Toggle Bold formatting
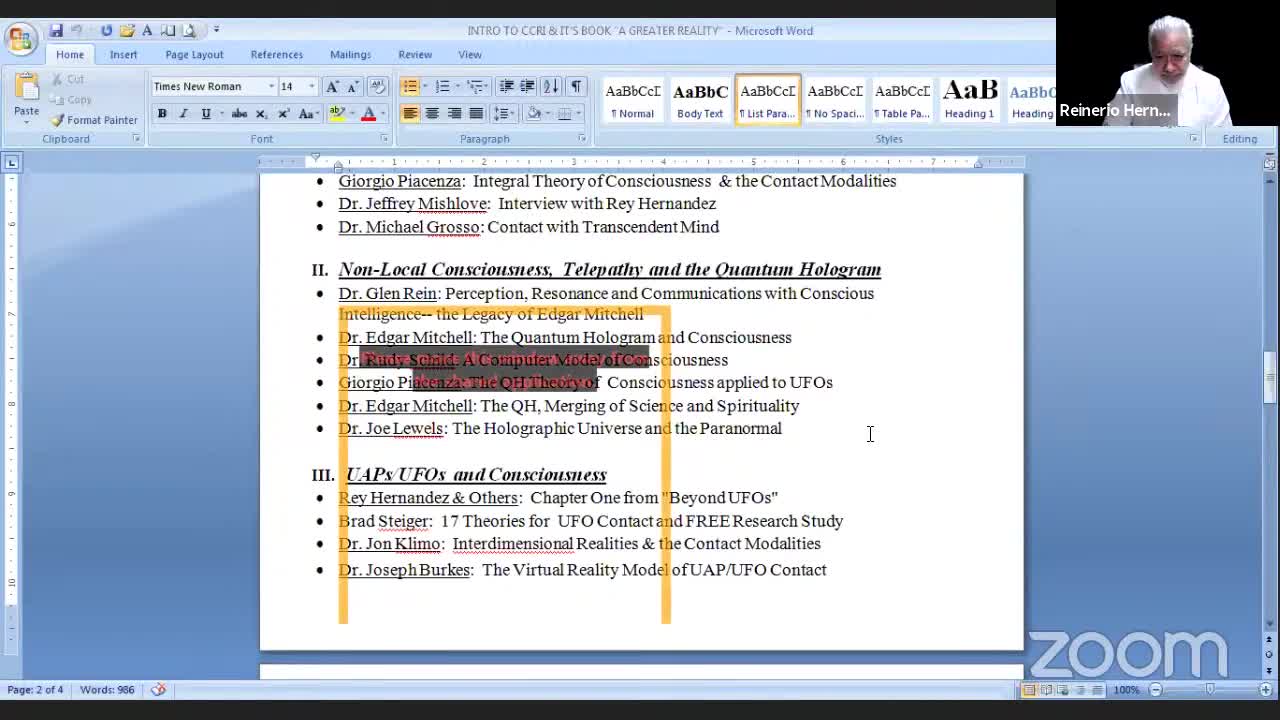 tap(162, 114)
